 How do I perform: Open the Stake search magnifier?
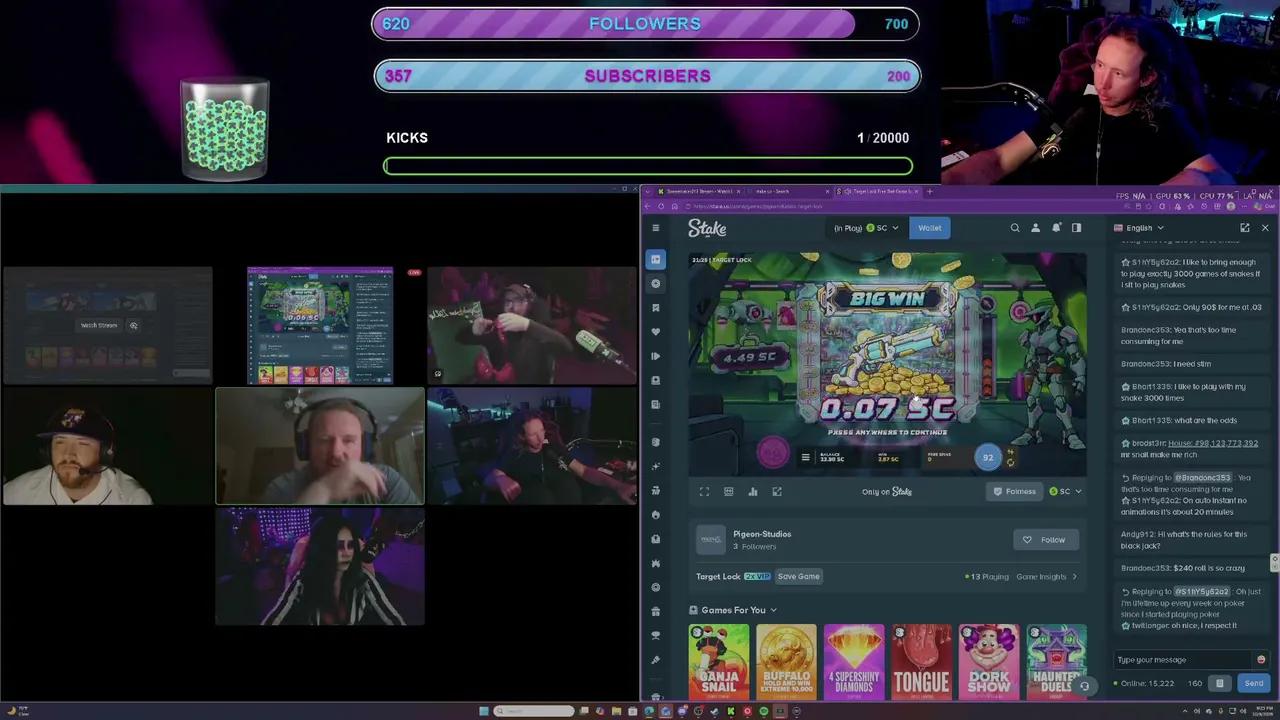(x=1015, y=228)
